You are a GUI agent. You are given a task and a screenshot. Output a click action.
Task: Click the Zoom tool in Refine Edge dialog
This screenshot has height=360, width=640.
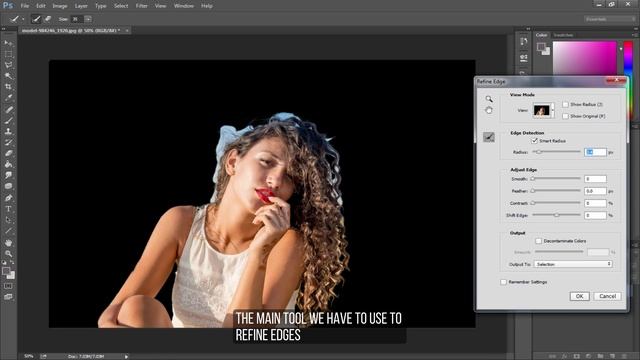coord(489,99)
